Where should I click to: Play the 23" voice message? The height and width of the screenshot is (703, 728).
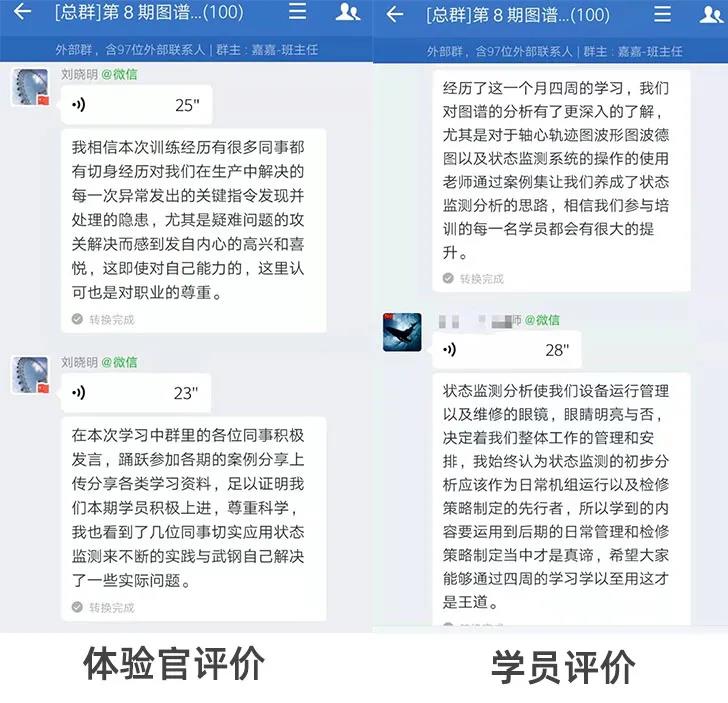136,393
